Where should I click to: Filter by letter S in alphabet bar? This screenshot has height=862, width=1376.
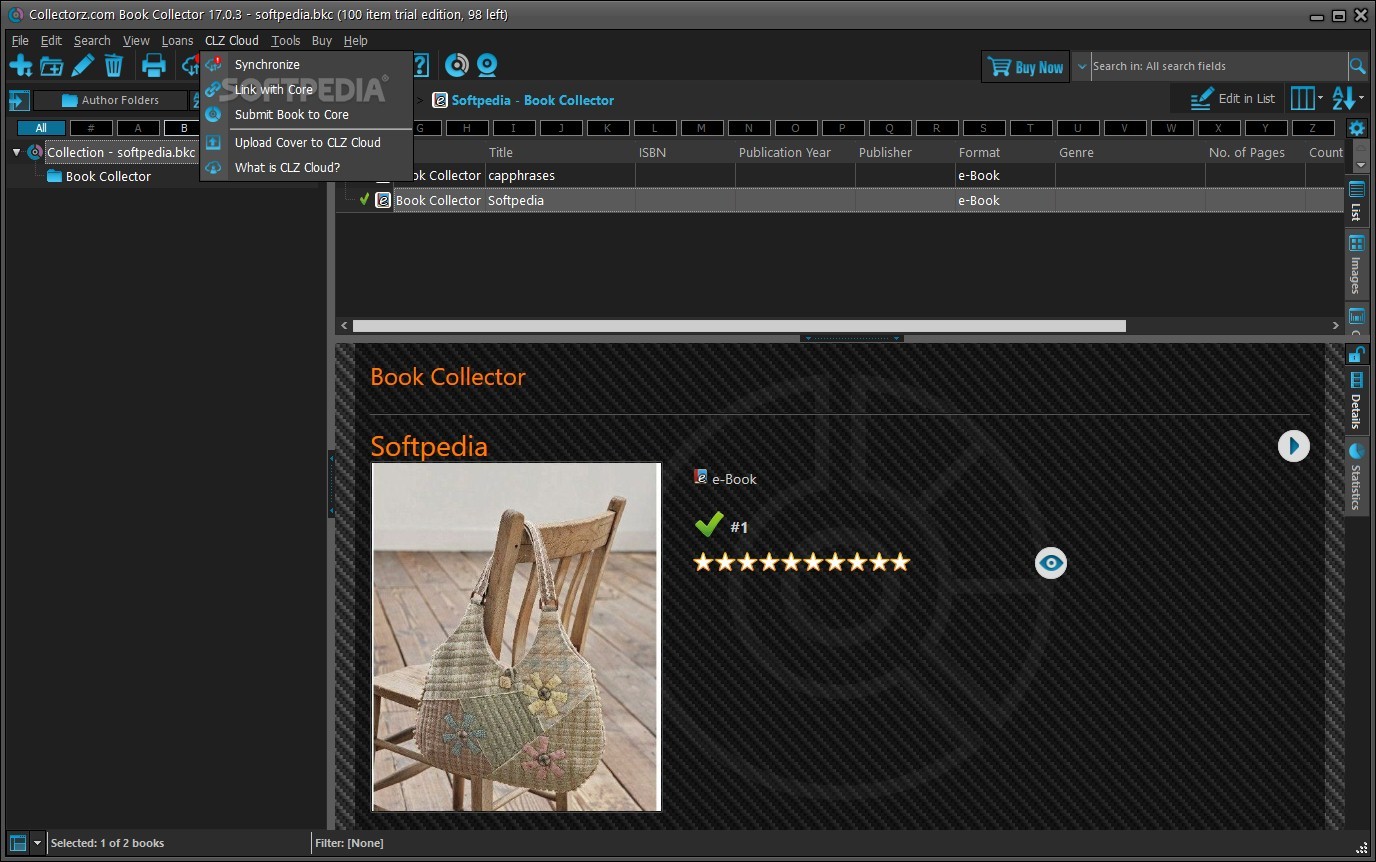pos(983,128)
